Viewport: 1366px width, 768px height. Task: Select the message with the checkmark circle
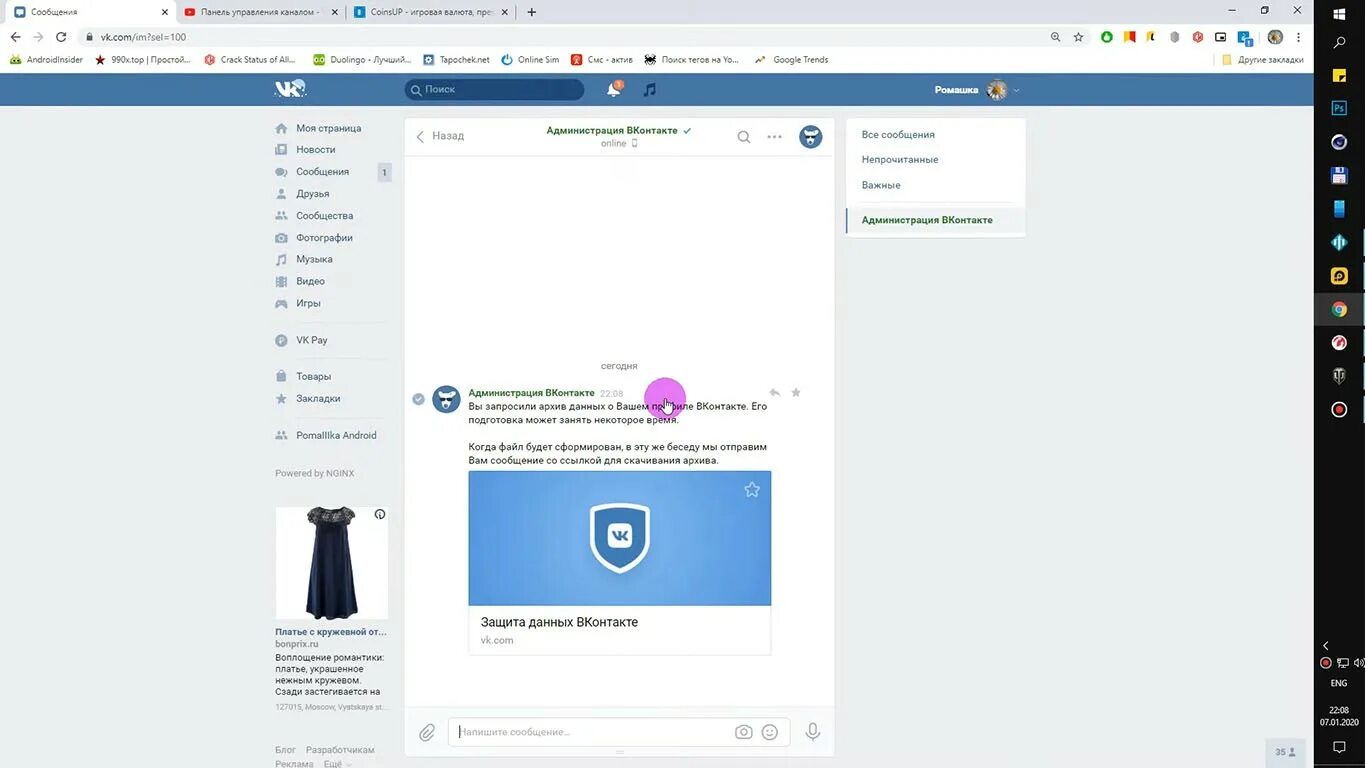[418, 399]
